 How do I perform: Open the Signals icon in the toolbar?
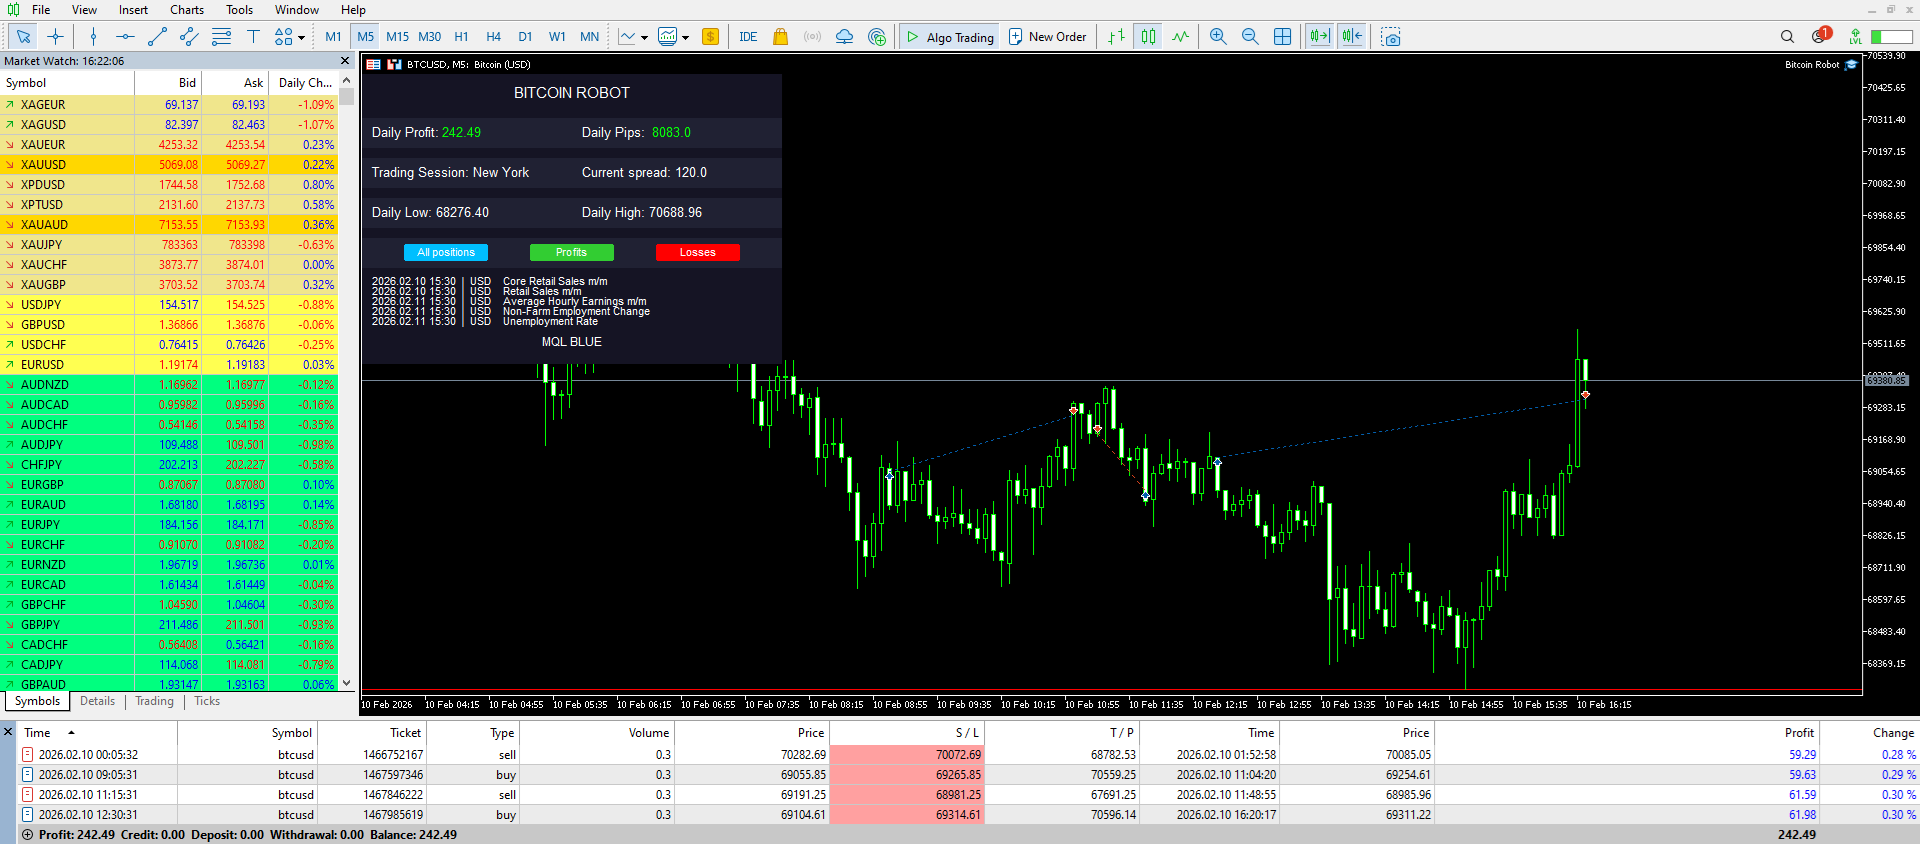coord(812,37)
